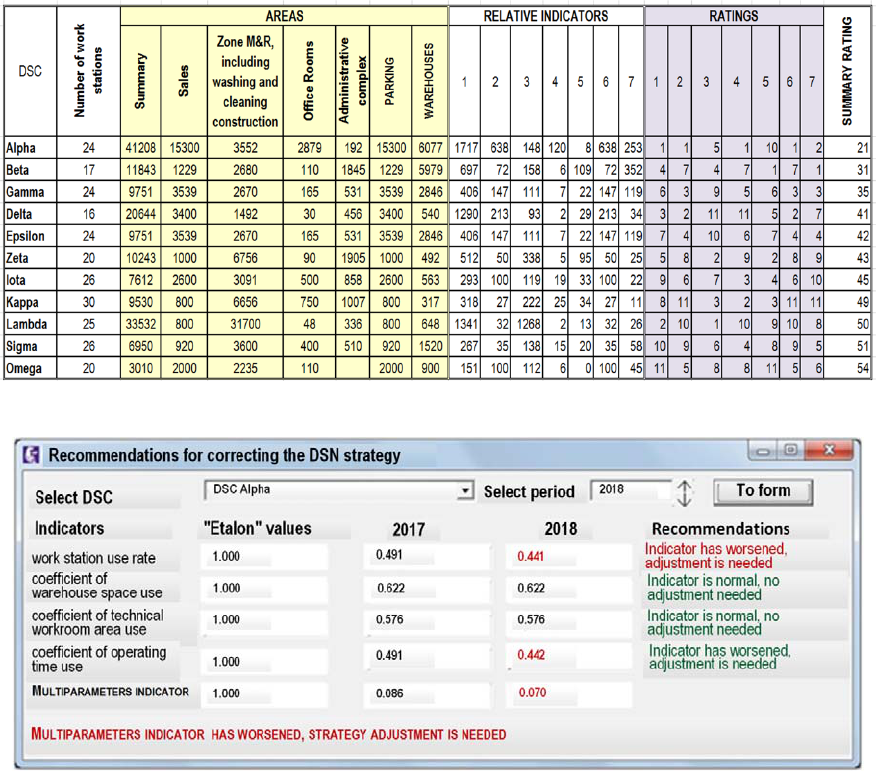Select the Lambda row label
876x771 pixels.
pos(27,323)
